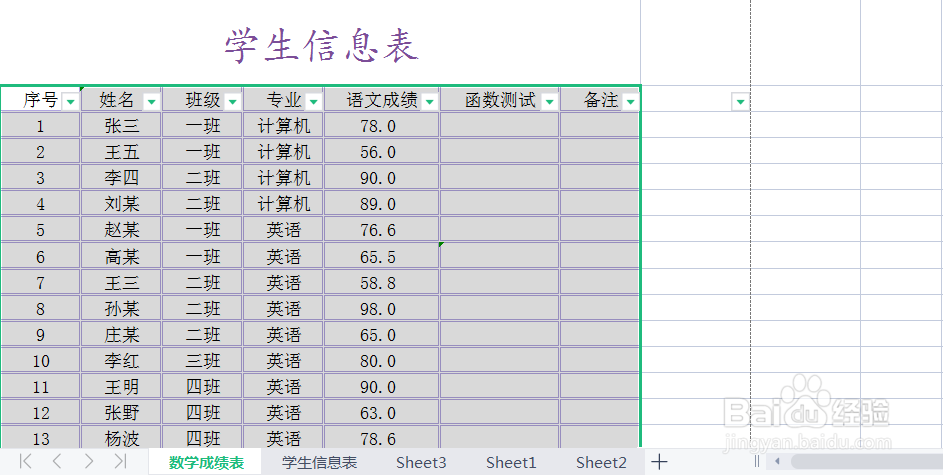Select empty 备注 cell in 王五 row
Viewport: 943px width, 475px height.
point(600,152)
